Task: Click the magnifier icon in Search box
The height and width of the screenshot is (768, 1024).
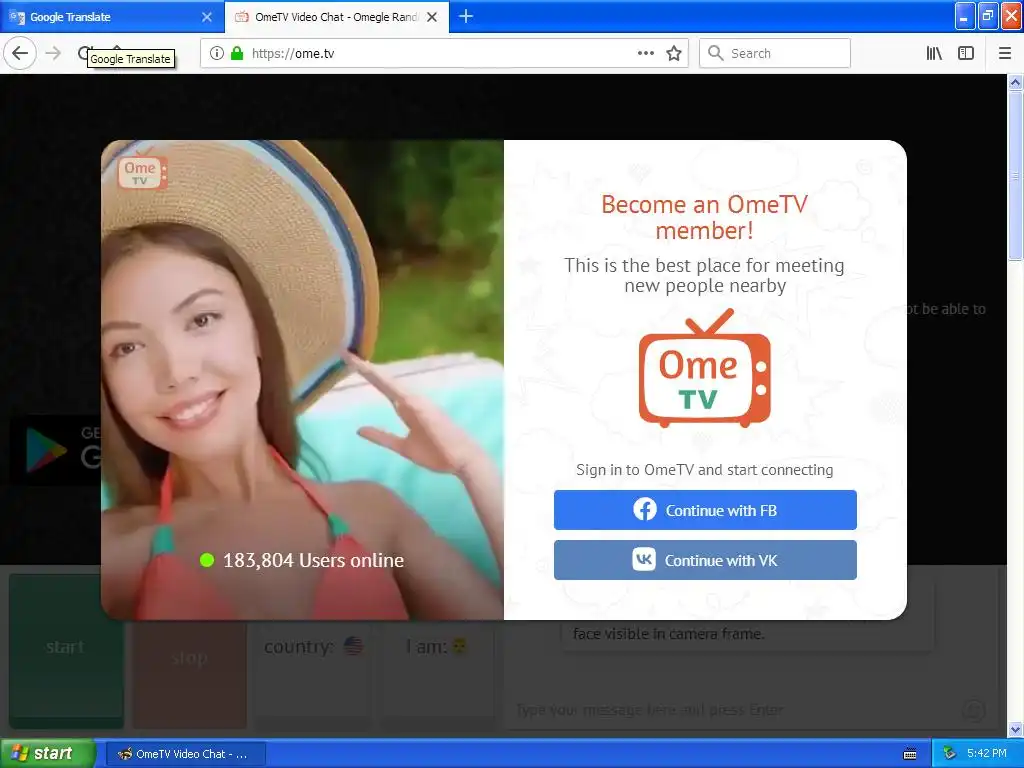Action: (716, 53)
